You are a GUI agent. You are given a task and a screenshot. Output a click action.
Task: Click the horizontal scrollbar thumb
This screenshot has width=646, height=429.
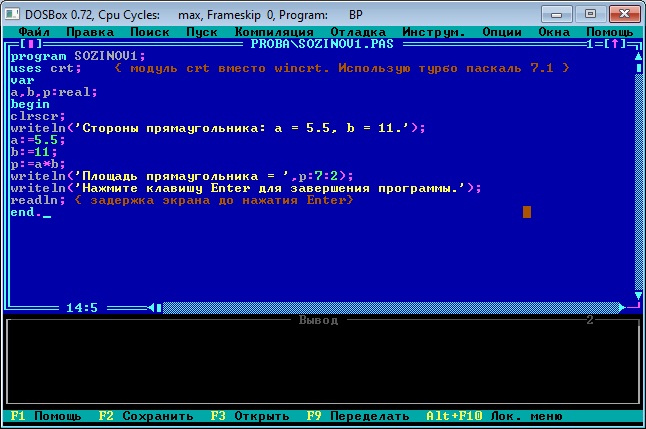pos(159,307)
